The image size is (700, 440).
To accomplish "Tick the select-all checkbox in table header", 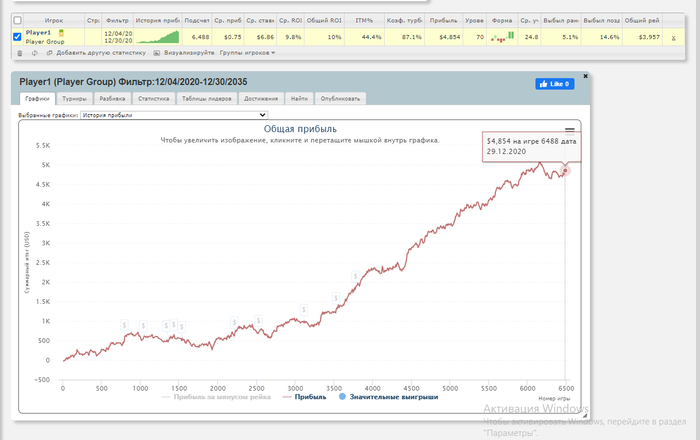I will point(17,21).
